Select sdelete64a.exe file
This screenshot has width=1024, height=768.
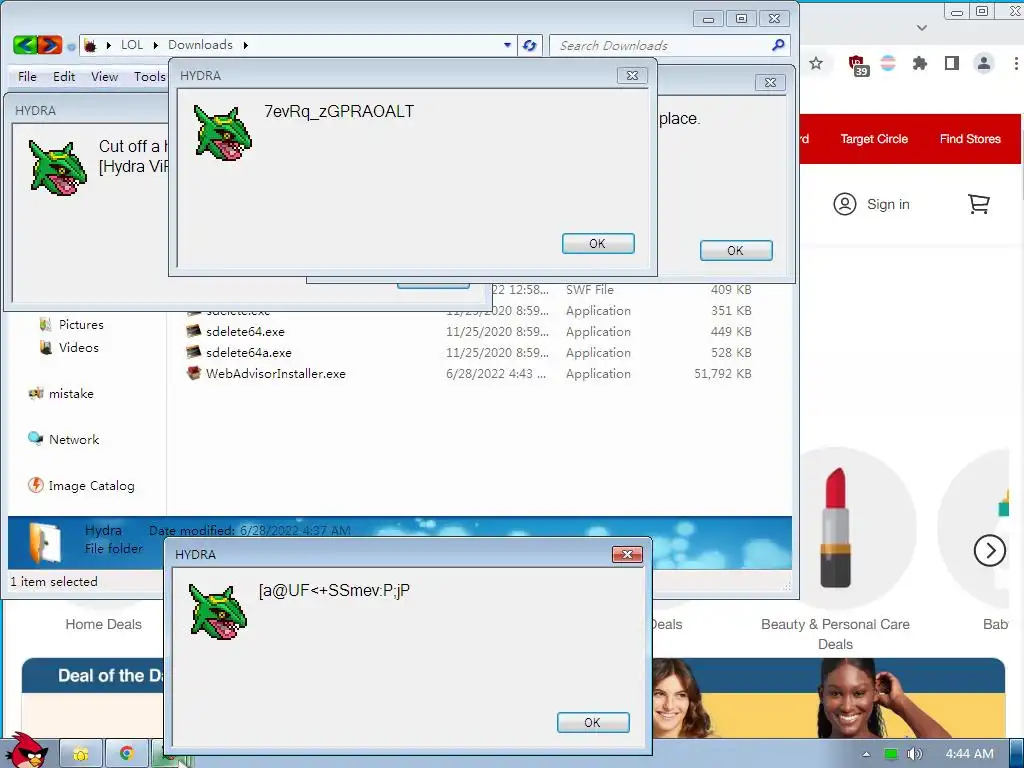tap(249, 353)
